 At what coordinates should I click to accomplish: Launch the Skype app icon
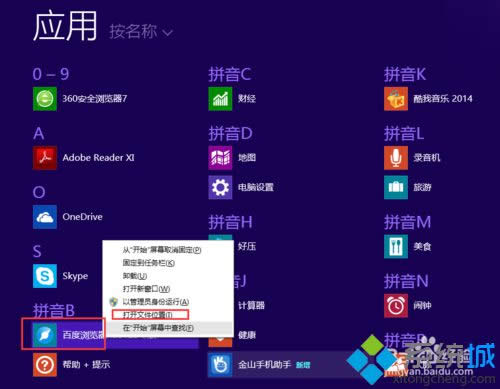(x=45, y=276)
